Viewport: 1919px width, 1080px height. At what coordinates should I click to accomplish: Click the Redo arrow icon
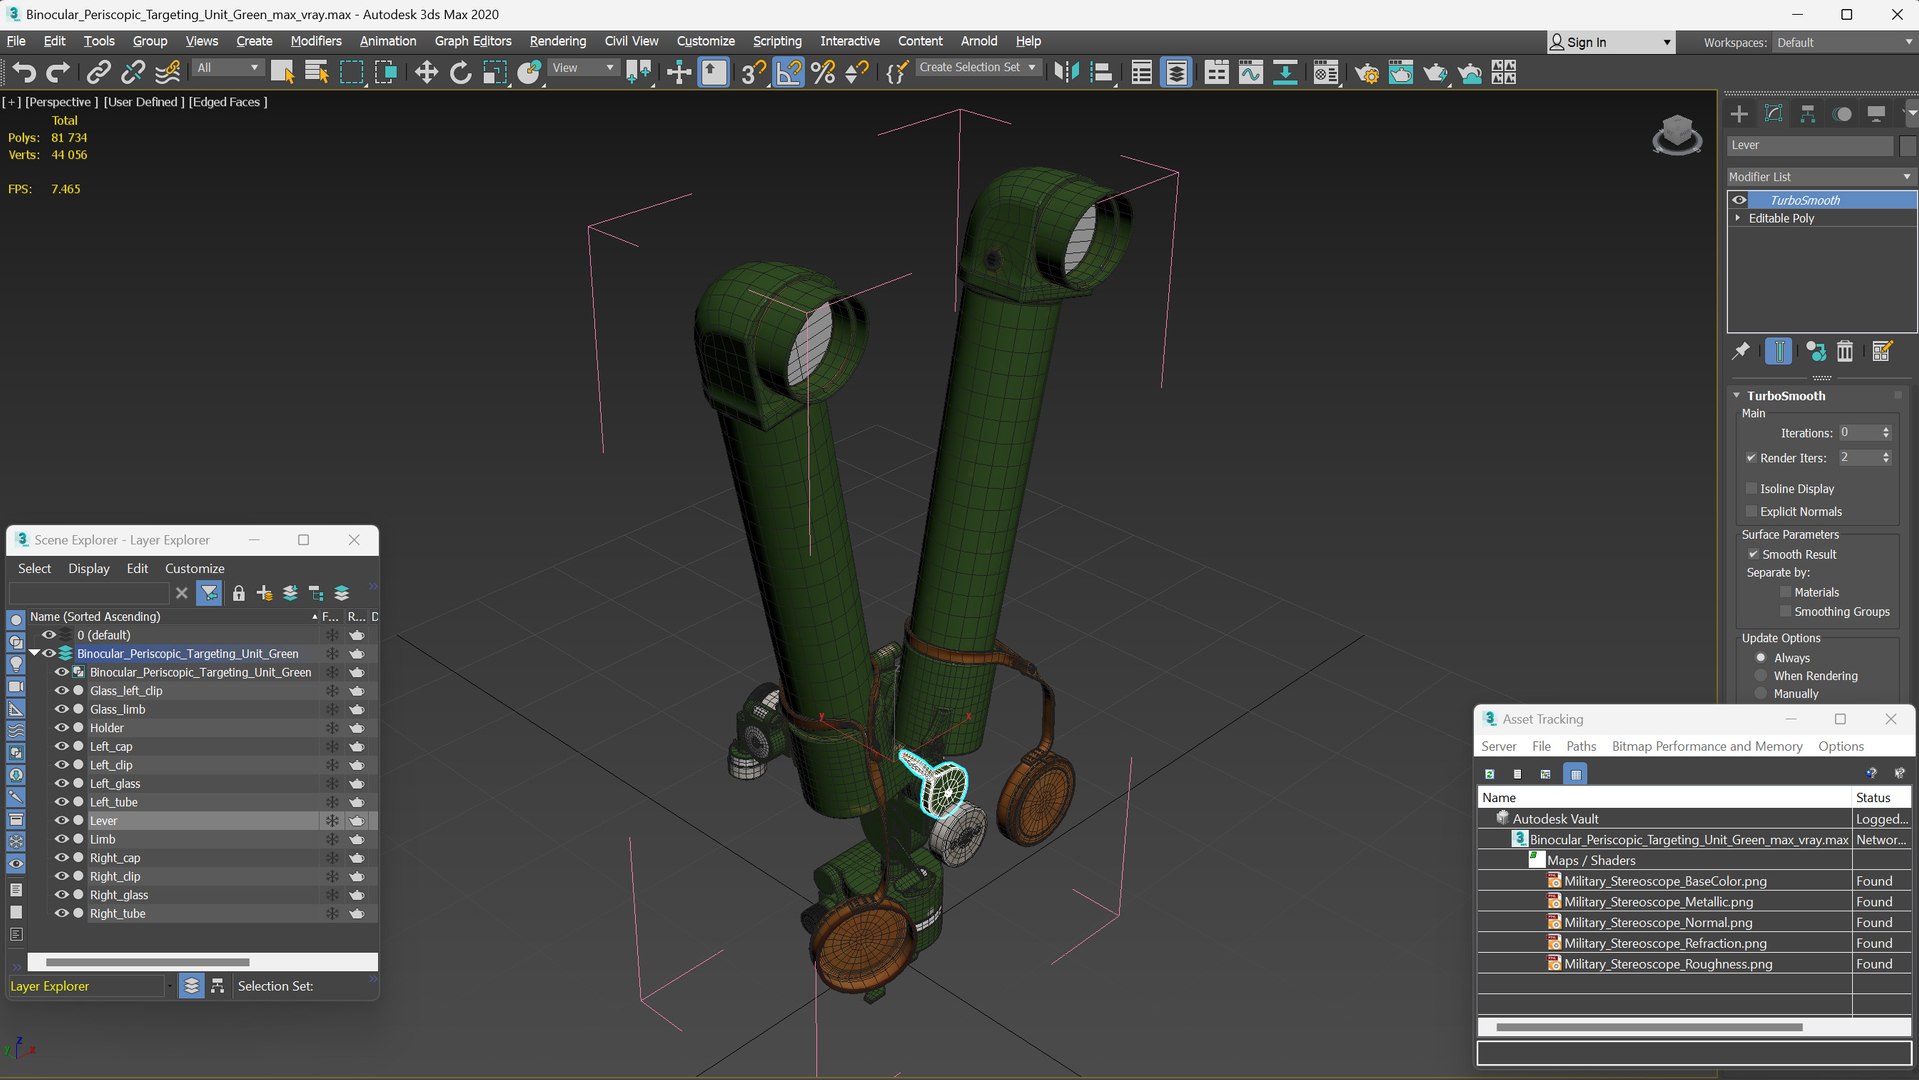58,72
